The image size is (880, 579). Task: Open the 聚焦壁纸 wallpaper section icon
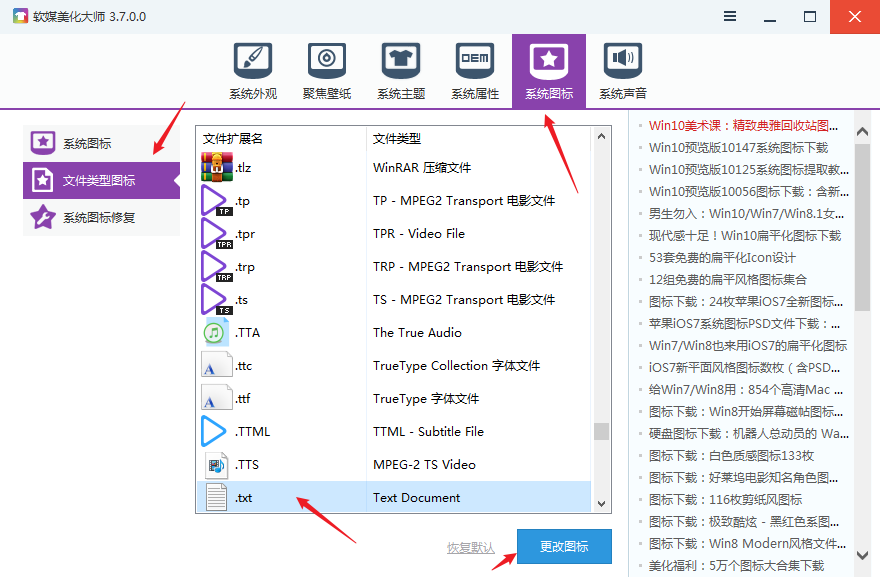[326, 61]
